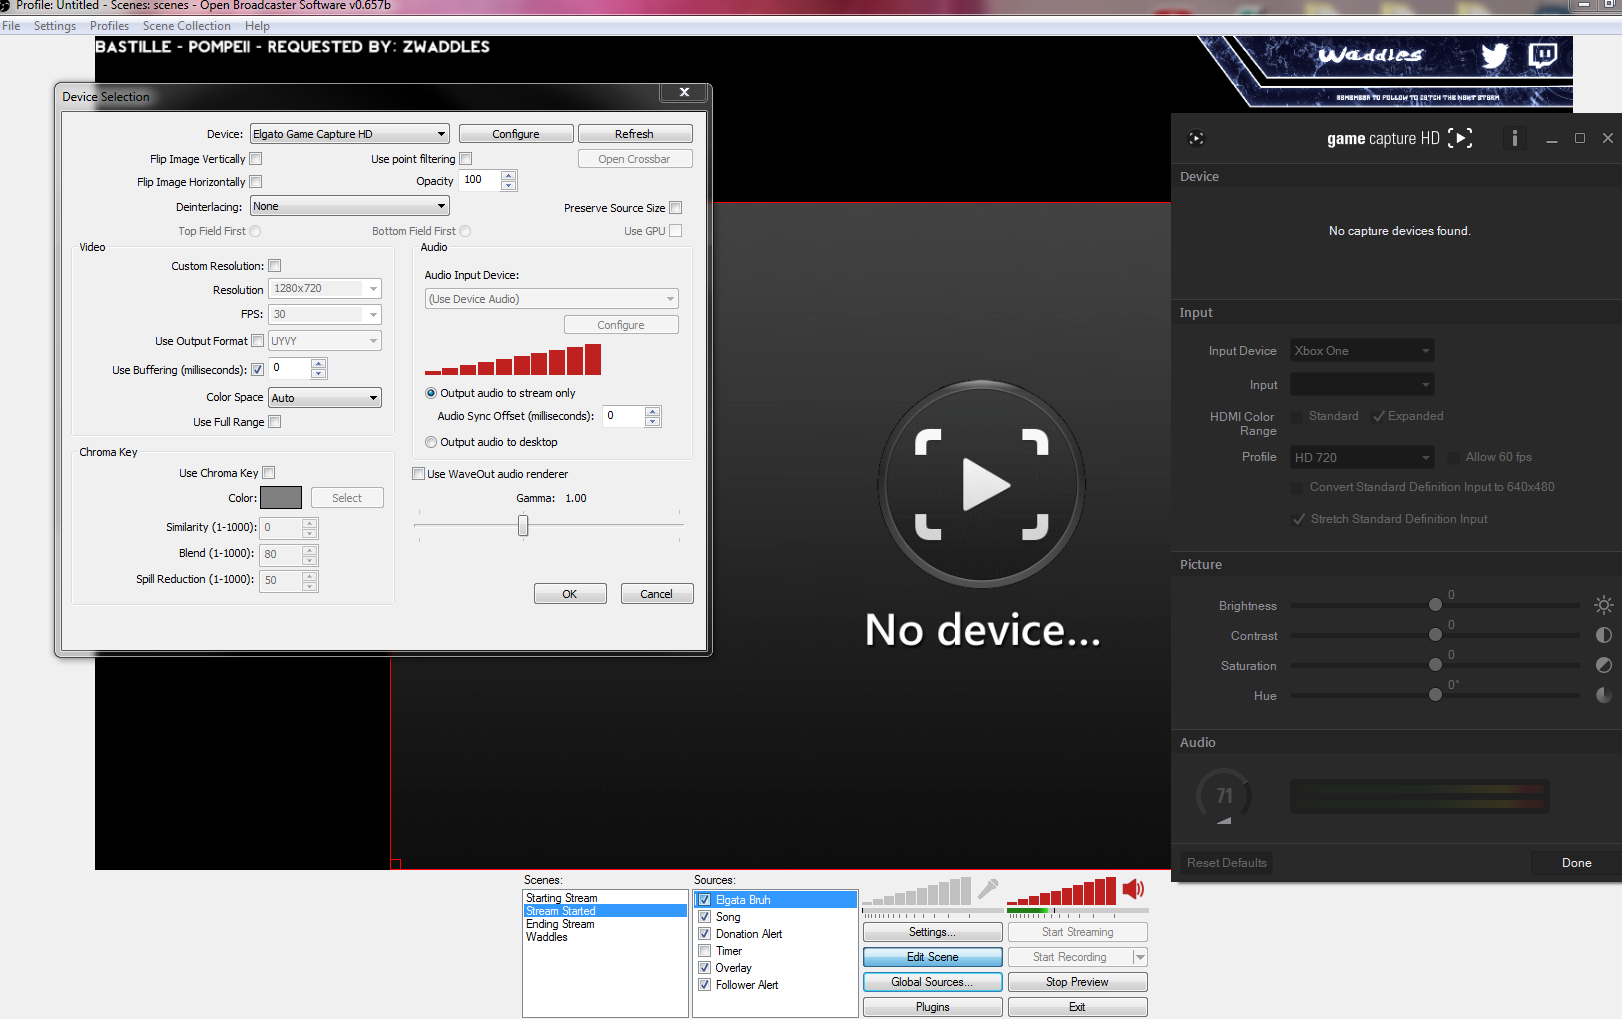Select the Ending Stream scene
The width and height of the screenshot is (1622, 1019).
click(x=560, y=924)
